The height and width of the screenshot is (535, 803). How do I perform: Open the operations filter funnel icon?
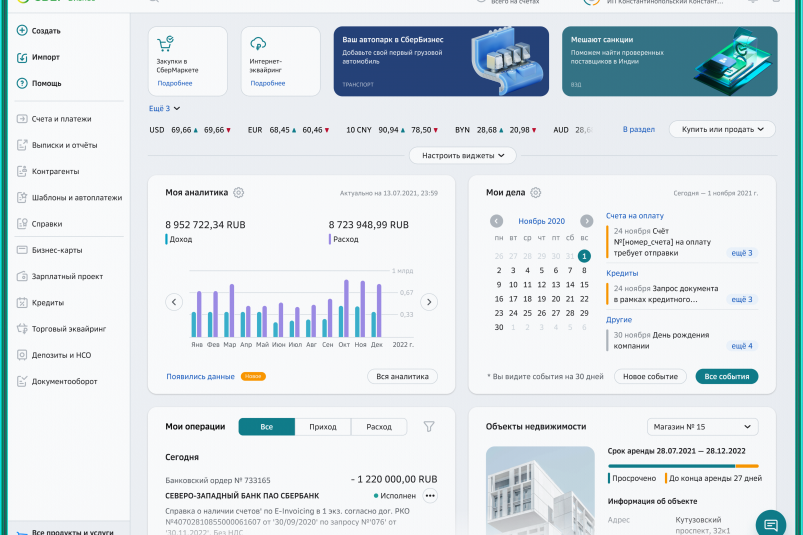point(429,427)
